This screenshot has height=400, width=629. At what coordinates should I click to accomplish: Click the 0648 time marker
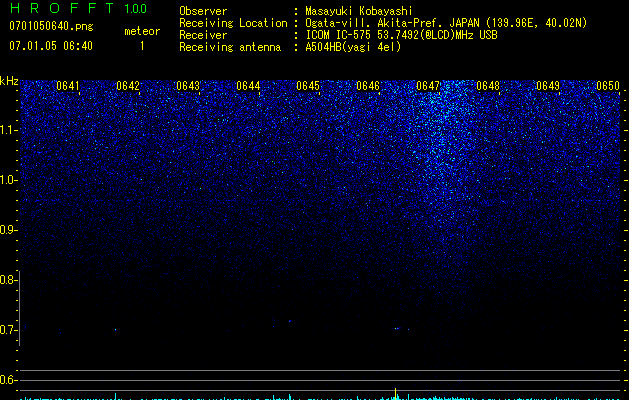[488, 86]
